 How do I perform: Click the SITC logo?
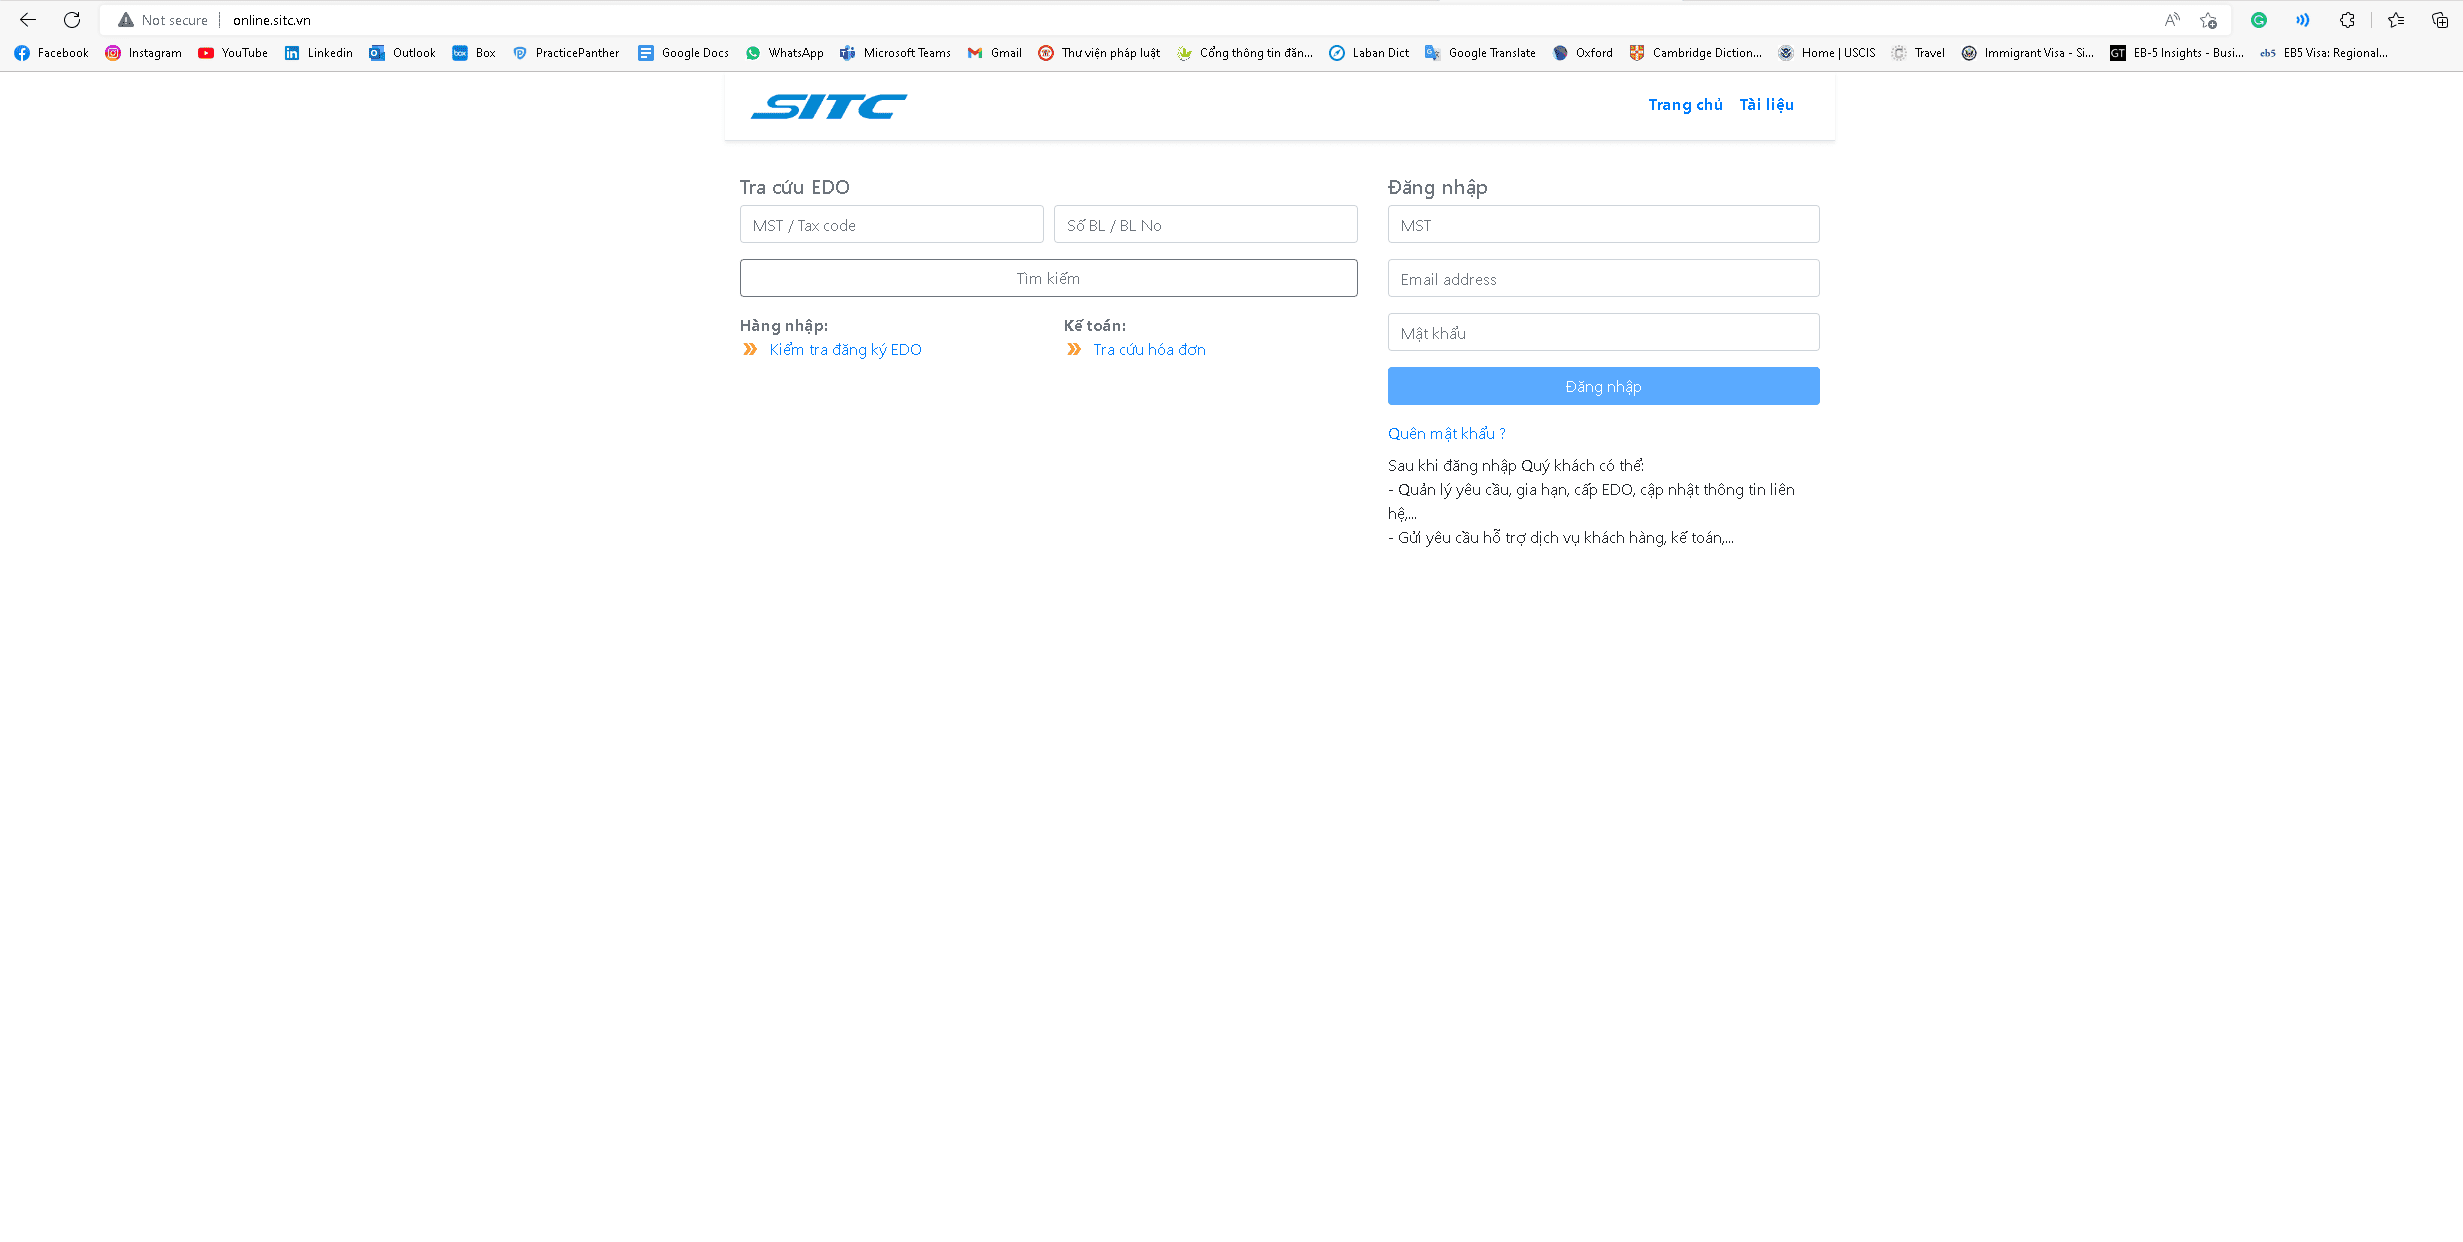[x=828, y=106]
